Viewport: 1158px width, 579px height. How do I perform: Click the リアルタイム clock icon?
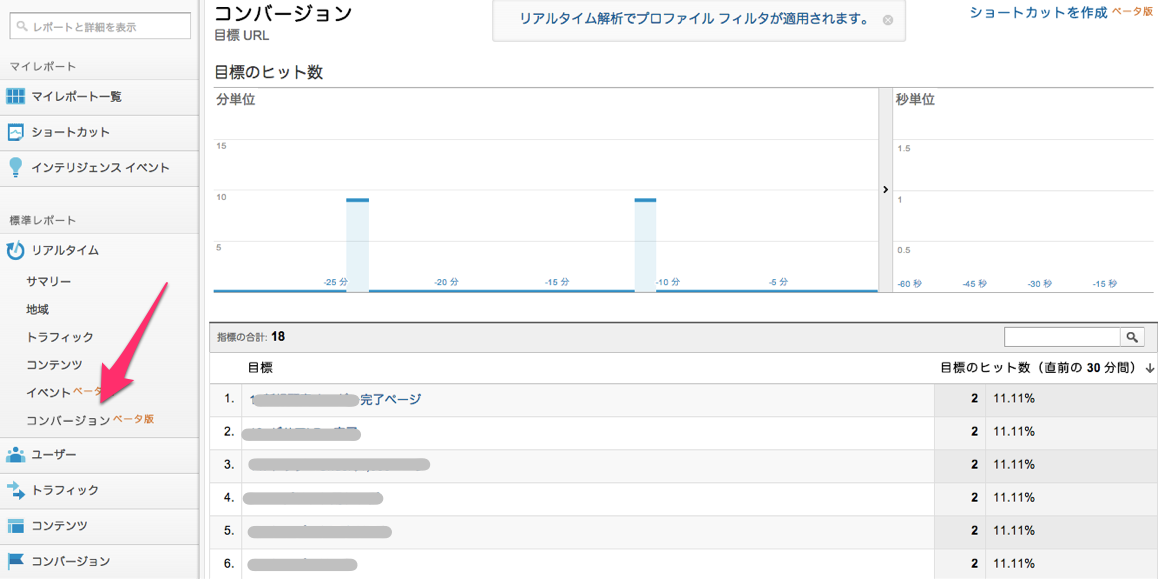pos(16,250)
